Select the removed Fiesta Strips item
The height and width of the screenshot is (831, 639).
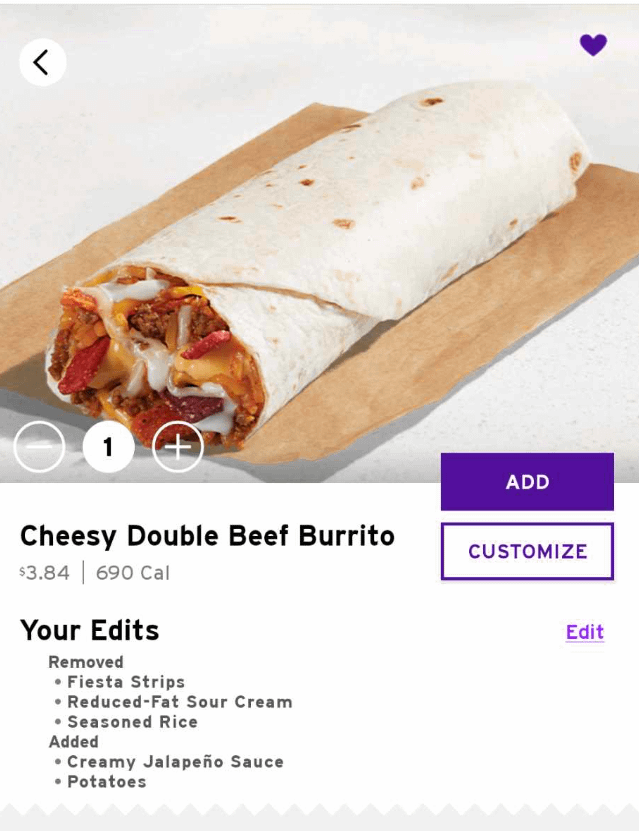[126, 682]
